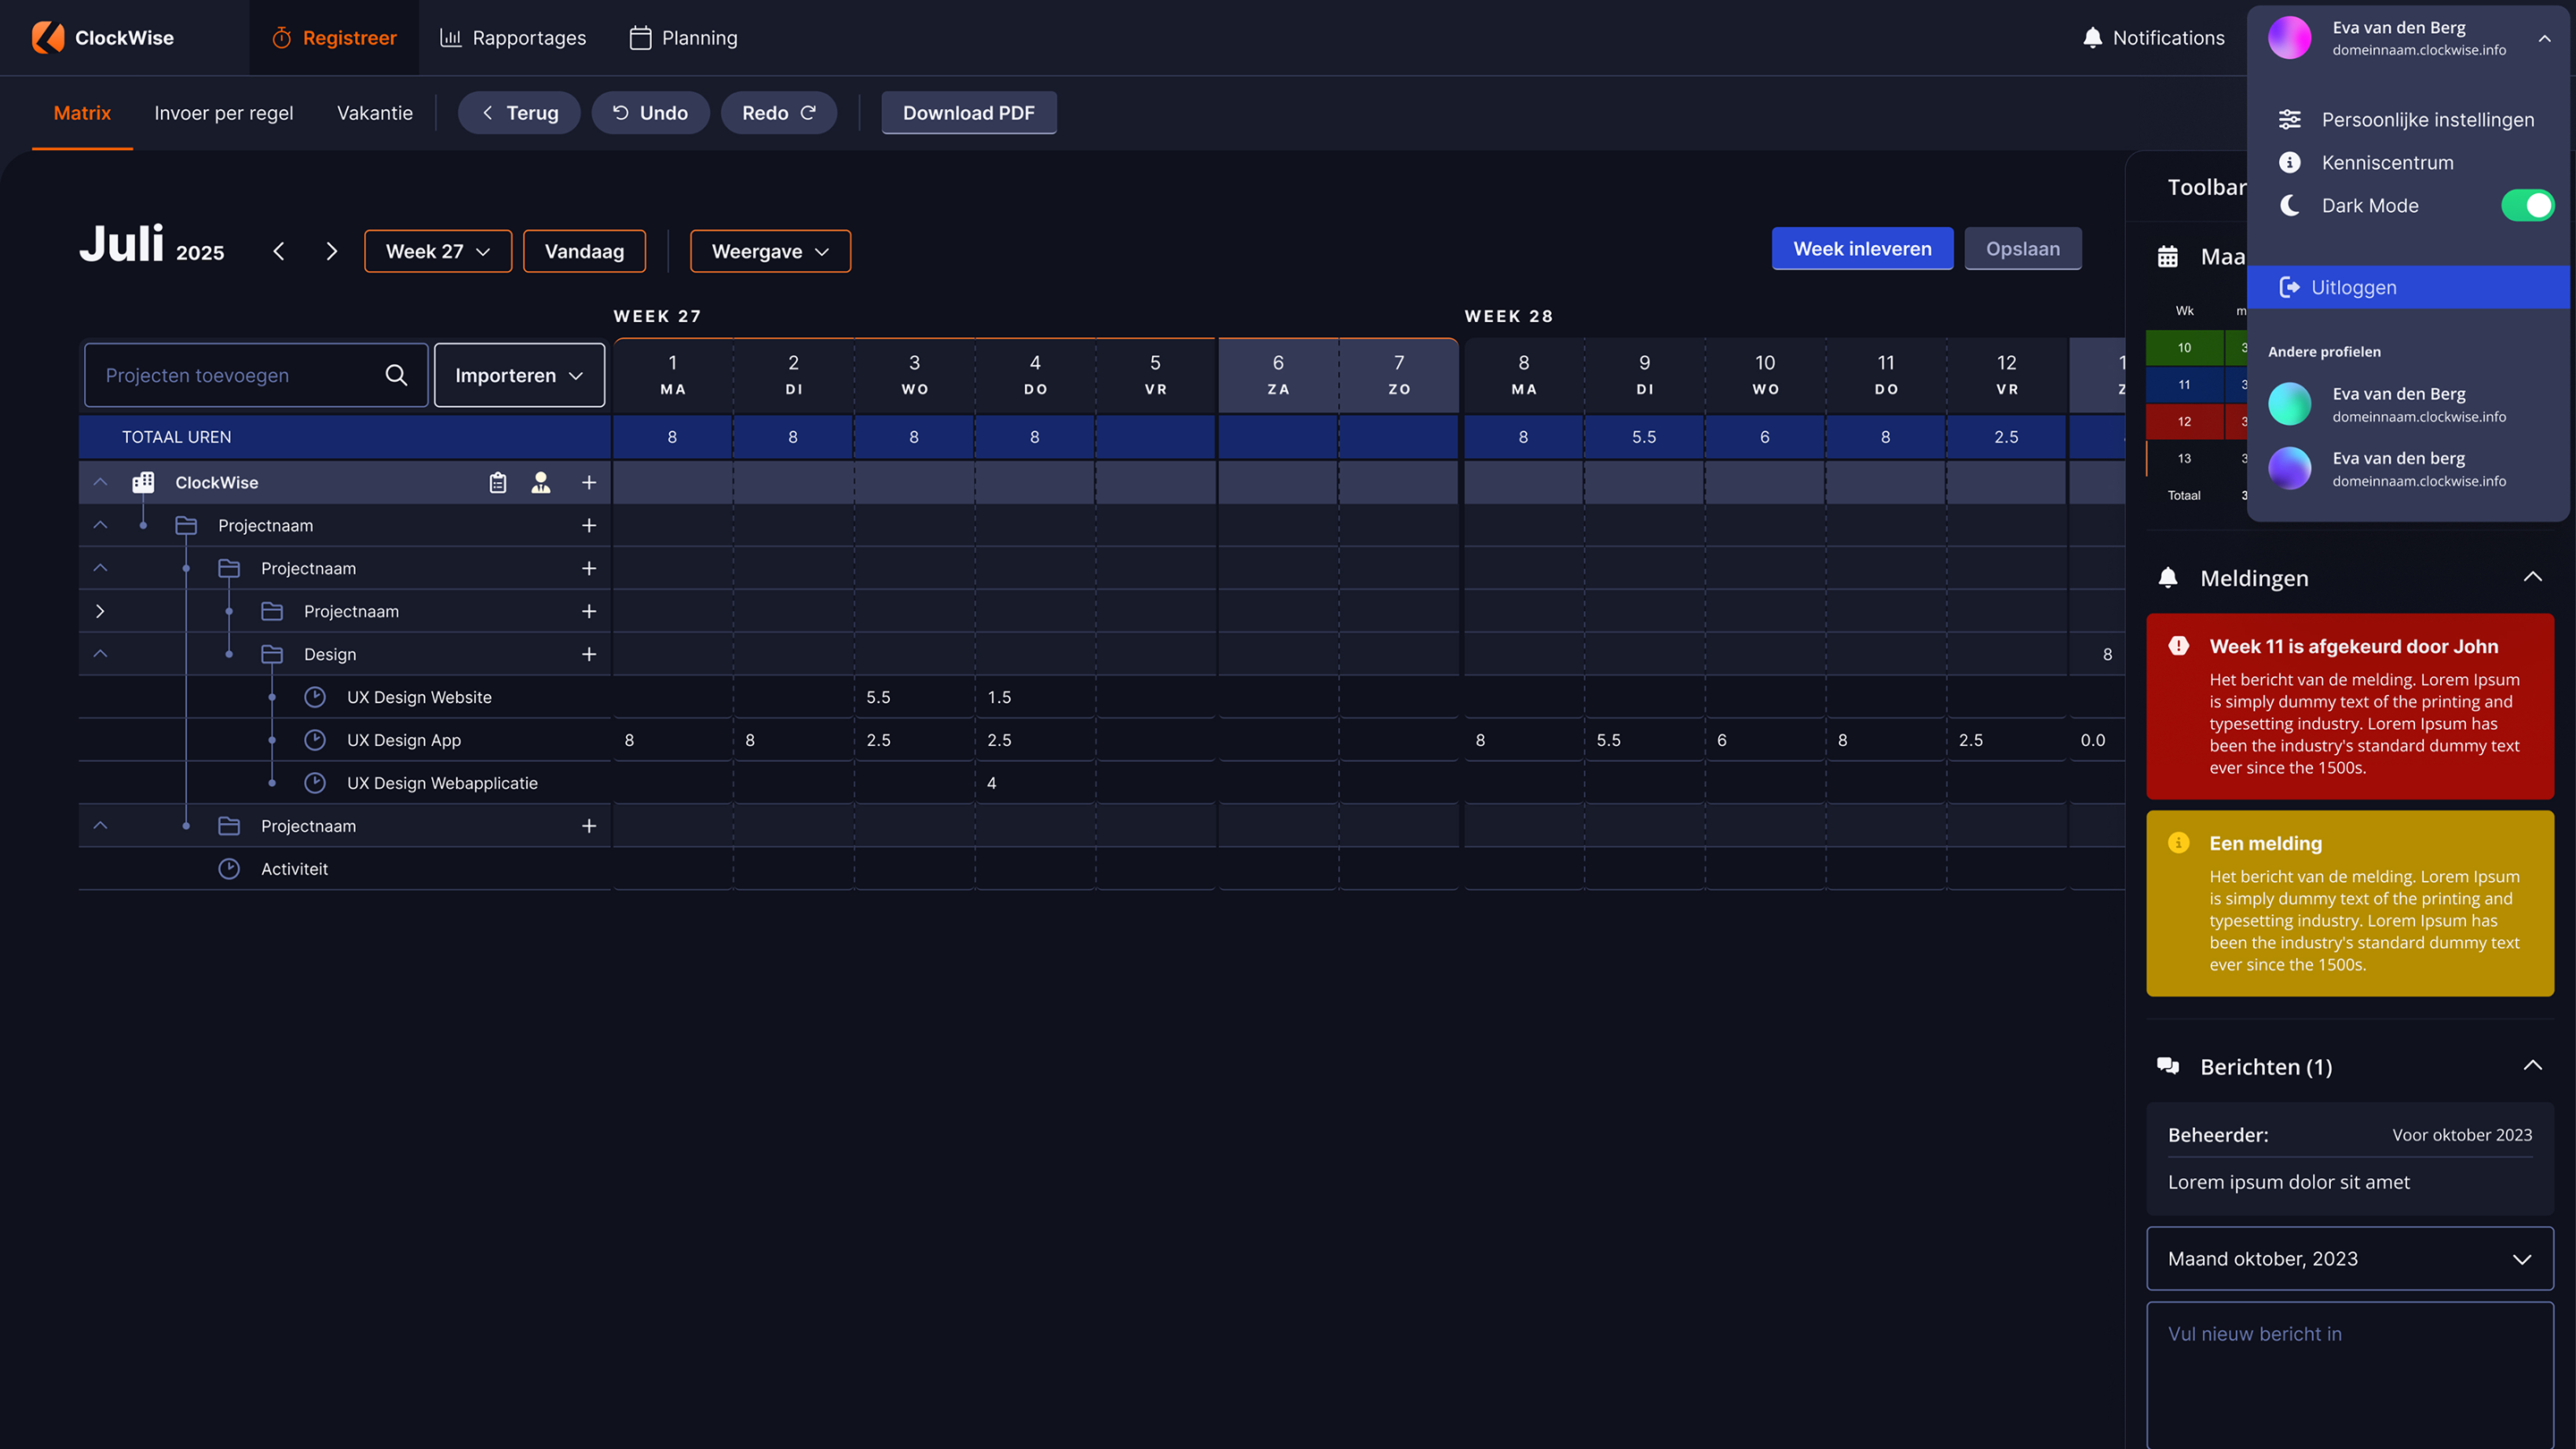Collapse the Meldingen section

pyautogui.click(x=2532, y=577)
